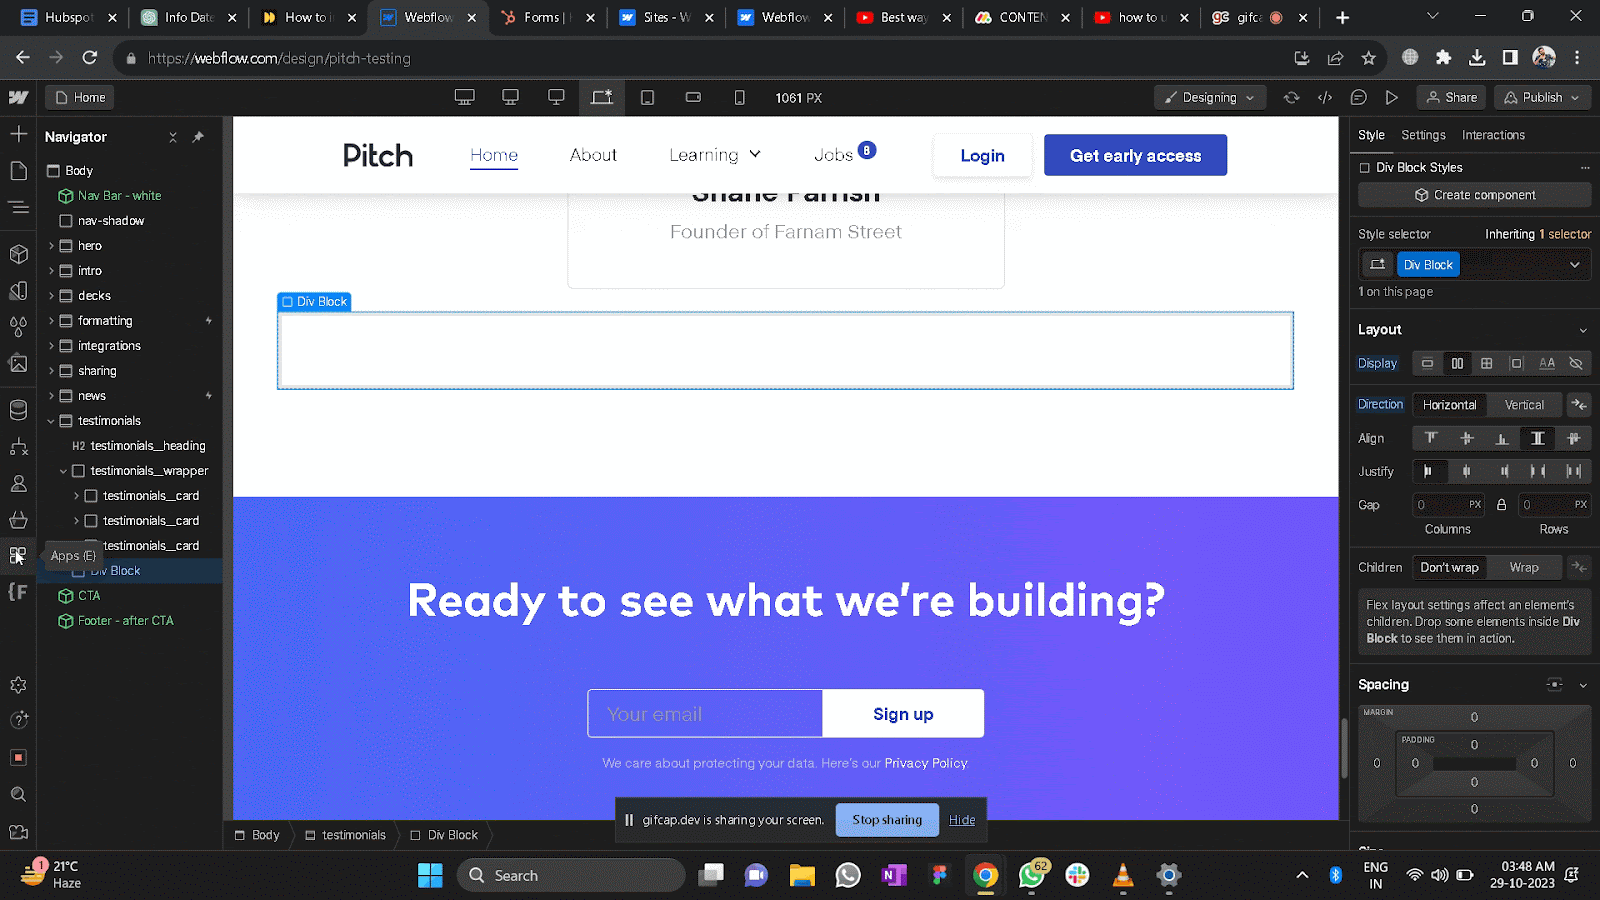Click the Create component button
The width and height of the screenshot is (1600, 900).
(1474, 195)
